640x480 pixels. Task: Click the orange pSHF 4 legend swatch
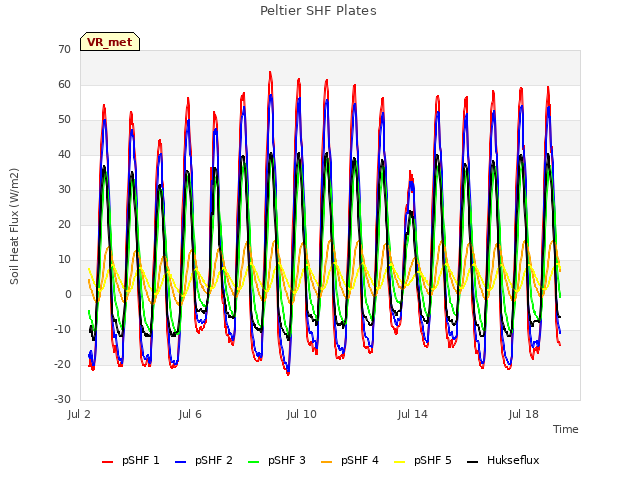pos(327,462)
